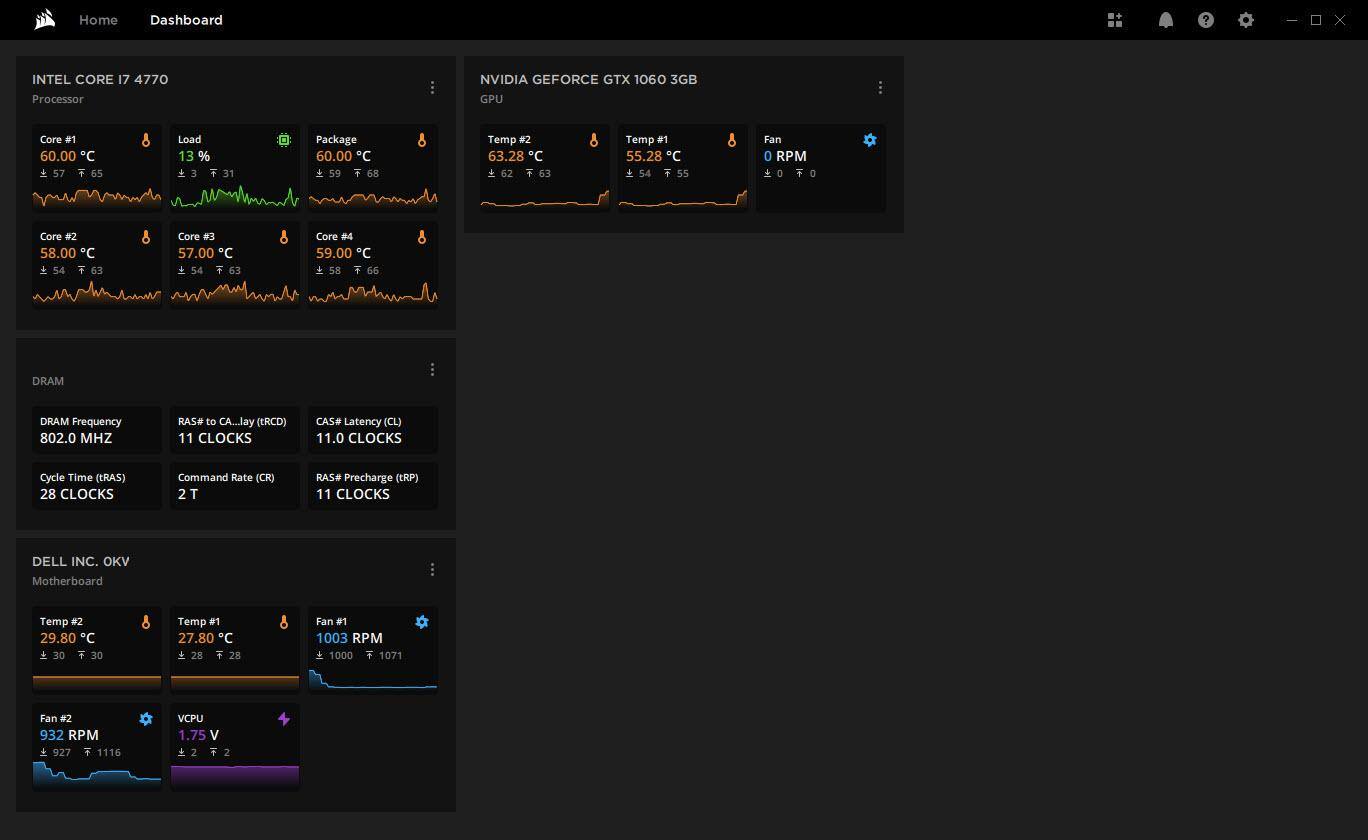Select the Dashboard tab

pos(186,20)
